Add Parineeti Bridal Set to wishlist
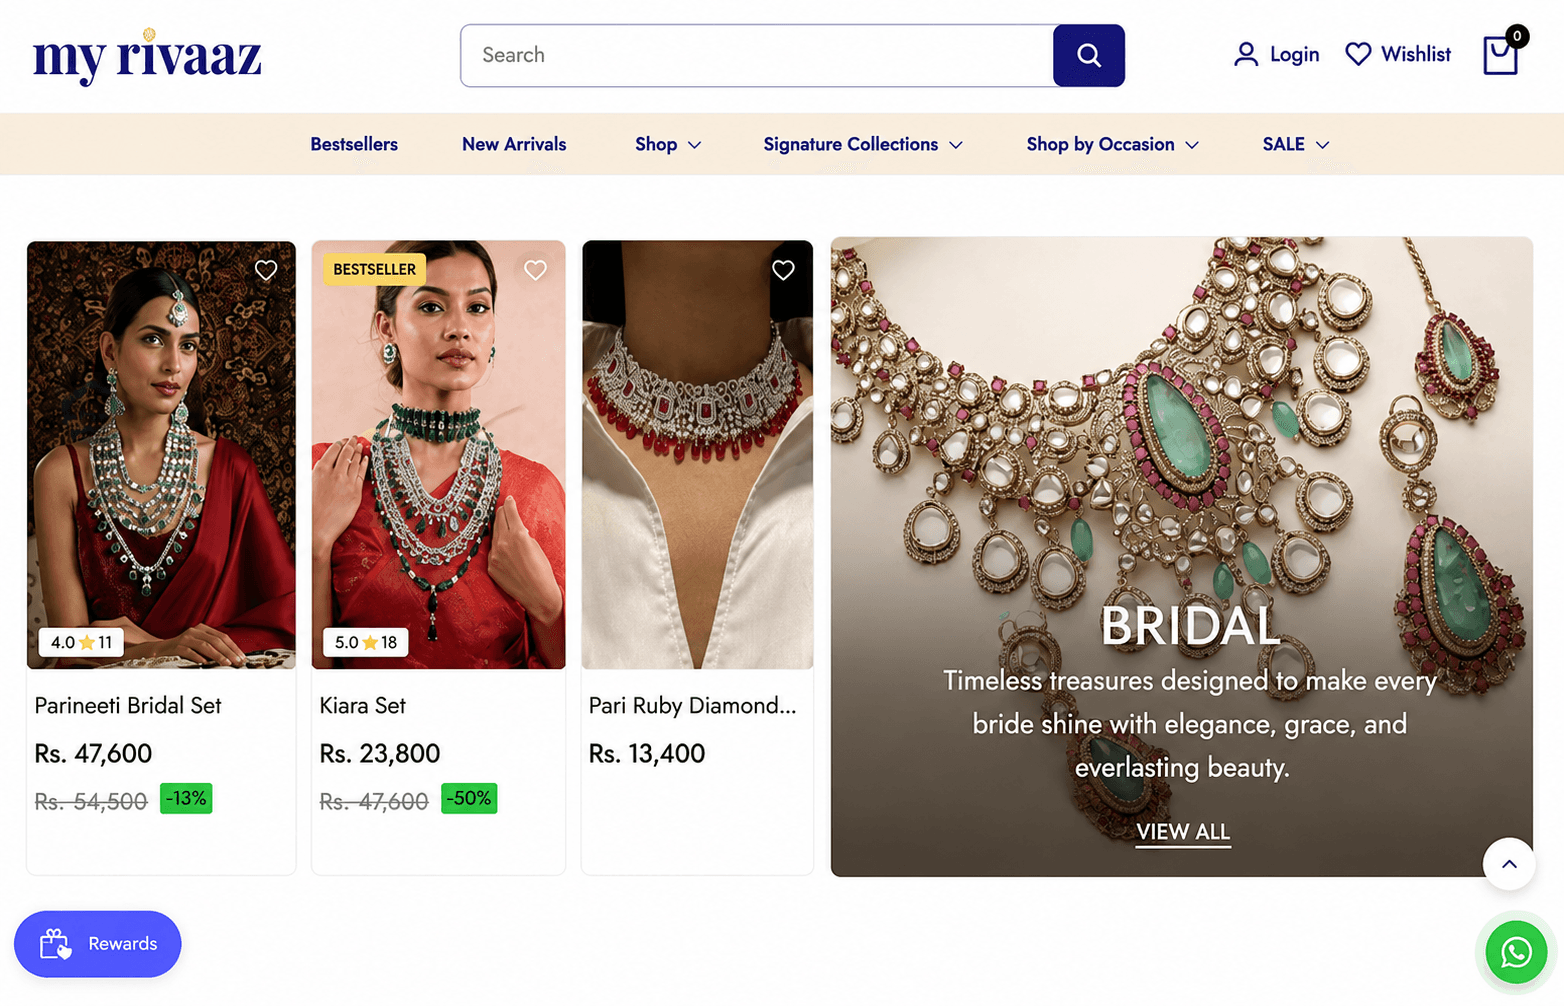Screen dimensions: 1564x1006 [266, 270]
